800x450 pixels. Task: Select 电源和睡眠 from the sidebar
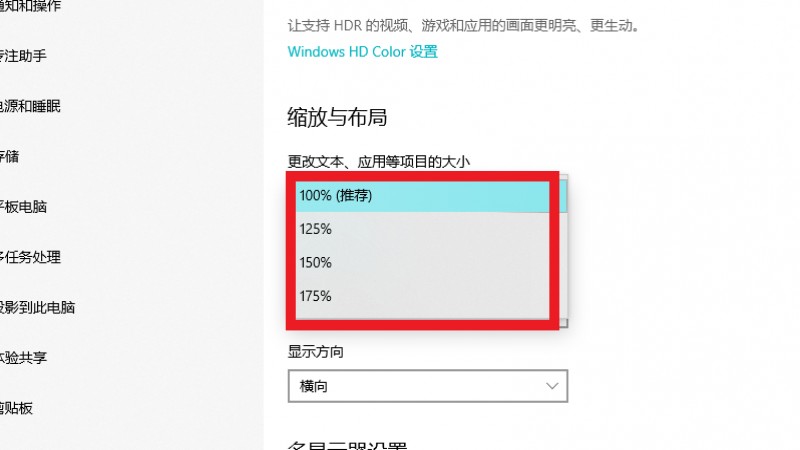point(30,106)
